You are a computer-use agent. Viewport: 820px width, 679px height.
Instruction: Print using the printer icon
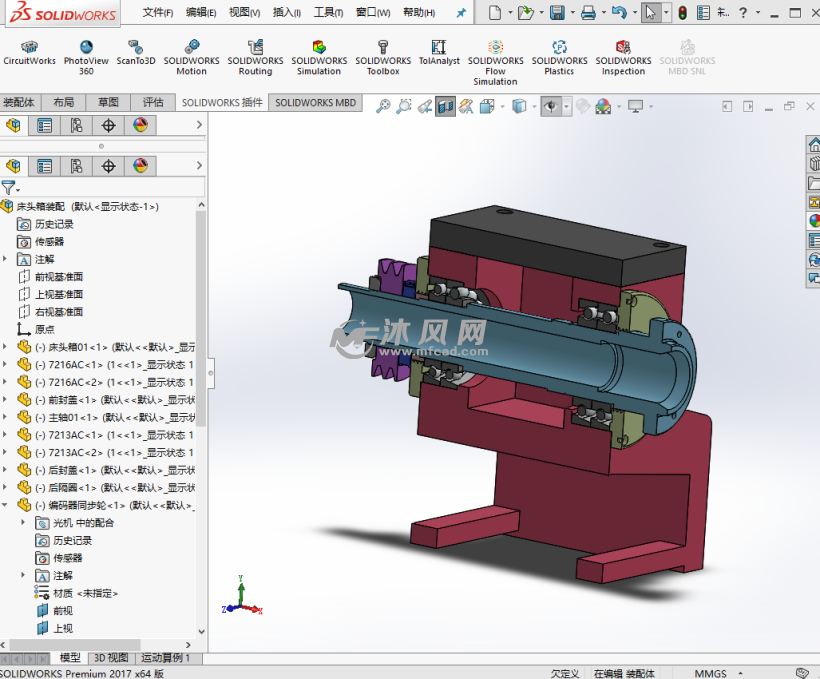(588, 13)
